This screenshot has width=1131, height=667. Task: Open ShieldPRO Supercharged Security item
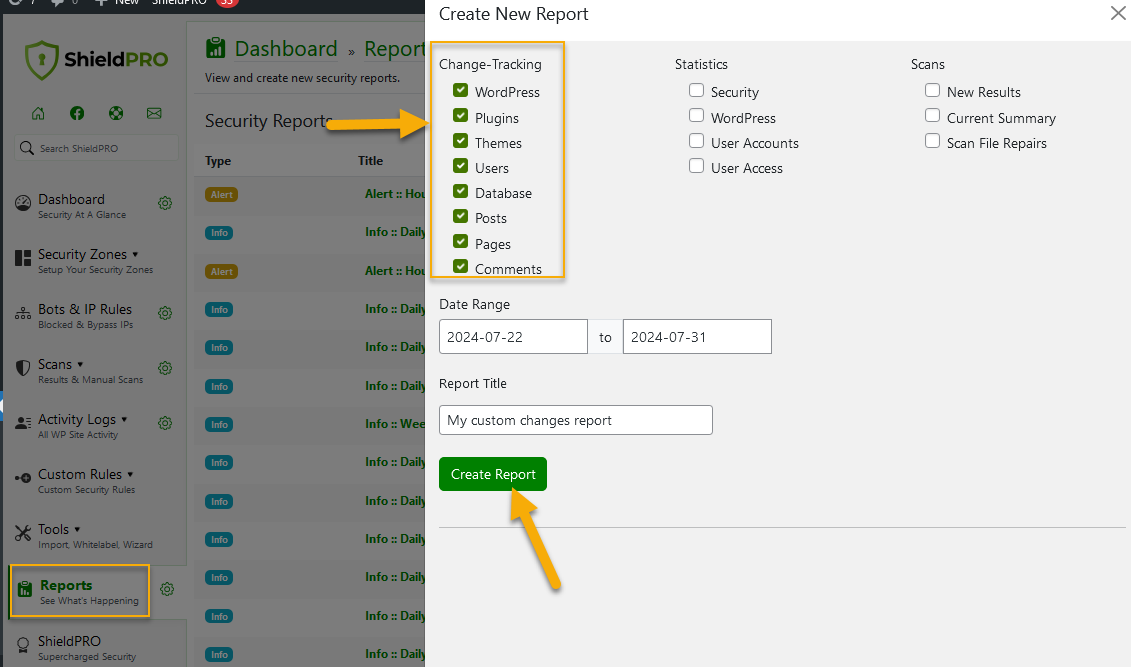click(x=87, y=648)
